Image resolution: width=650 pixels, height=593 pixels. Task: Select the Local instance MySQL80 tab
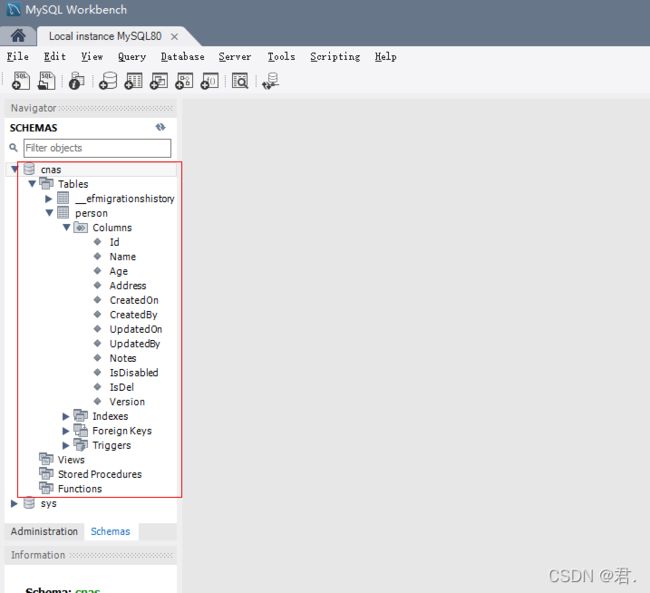(105, 36)
